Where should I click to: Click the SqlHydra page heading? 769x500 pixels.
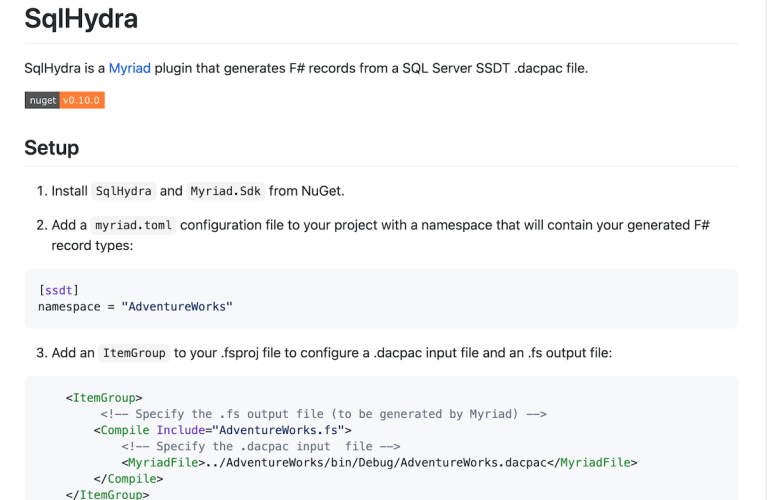pyautogui.click(x=81, y=19)
